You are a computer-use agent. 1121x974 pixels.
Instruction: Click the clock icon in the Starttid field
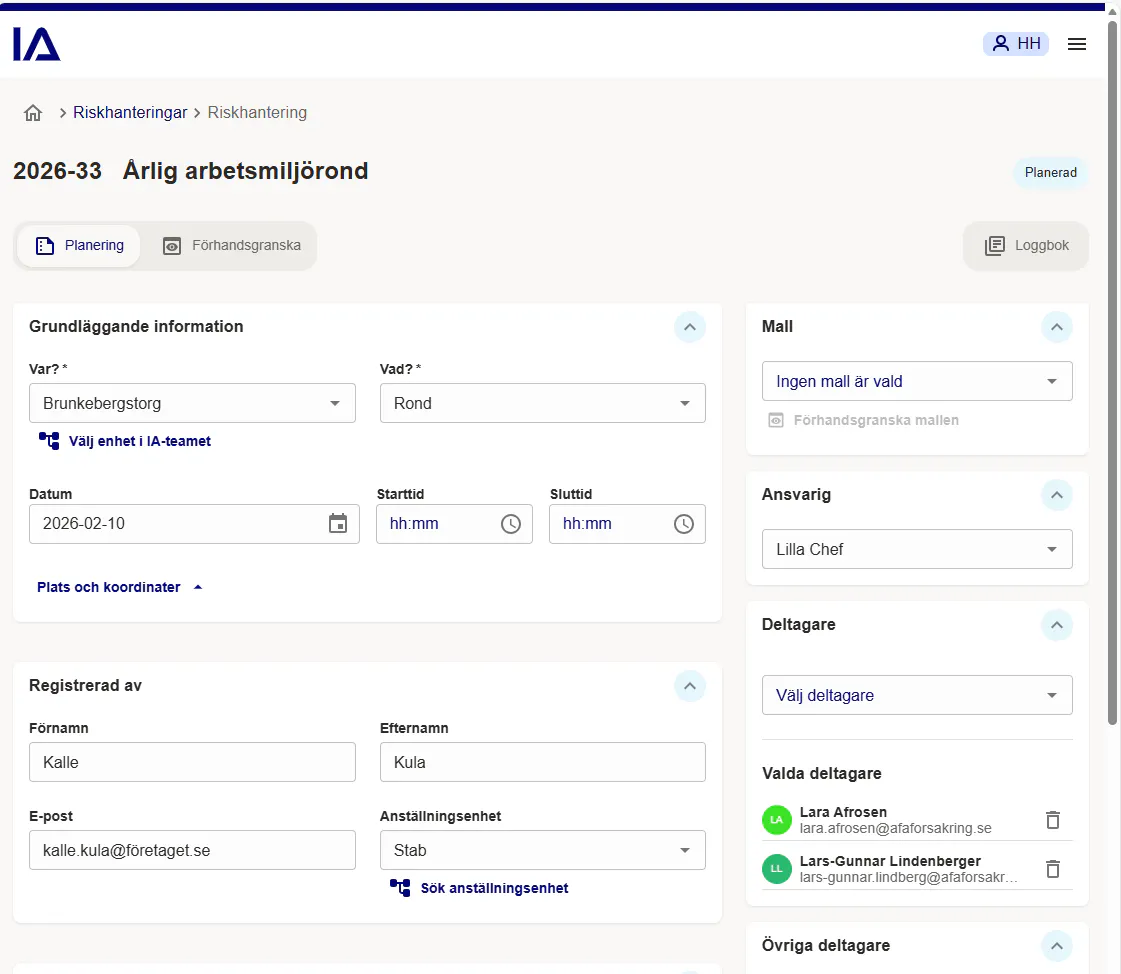(x=510, y=523)
